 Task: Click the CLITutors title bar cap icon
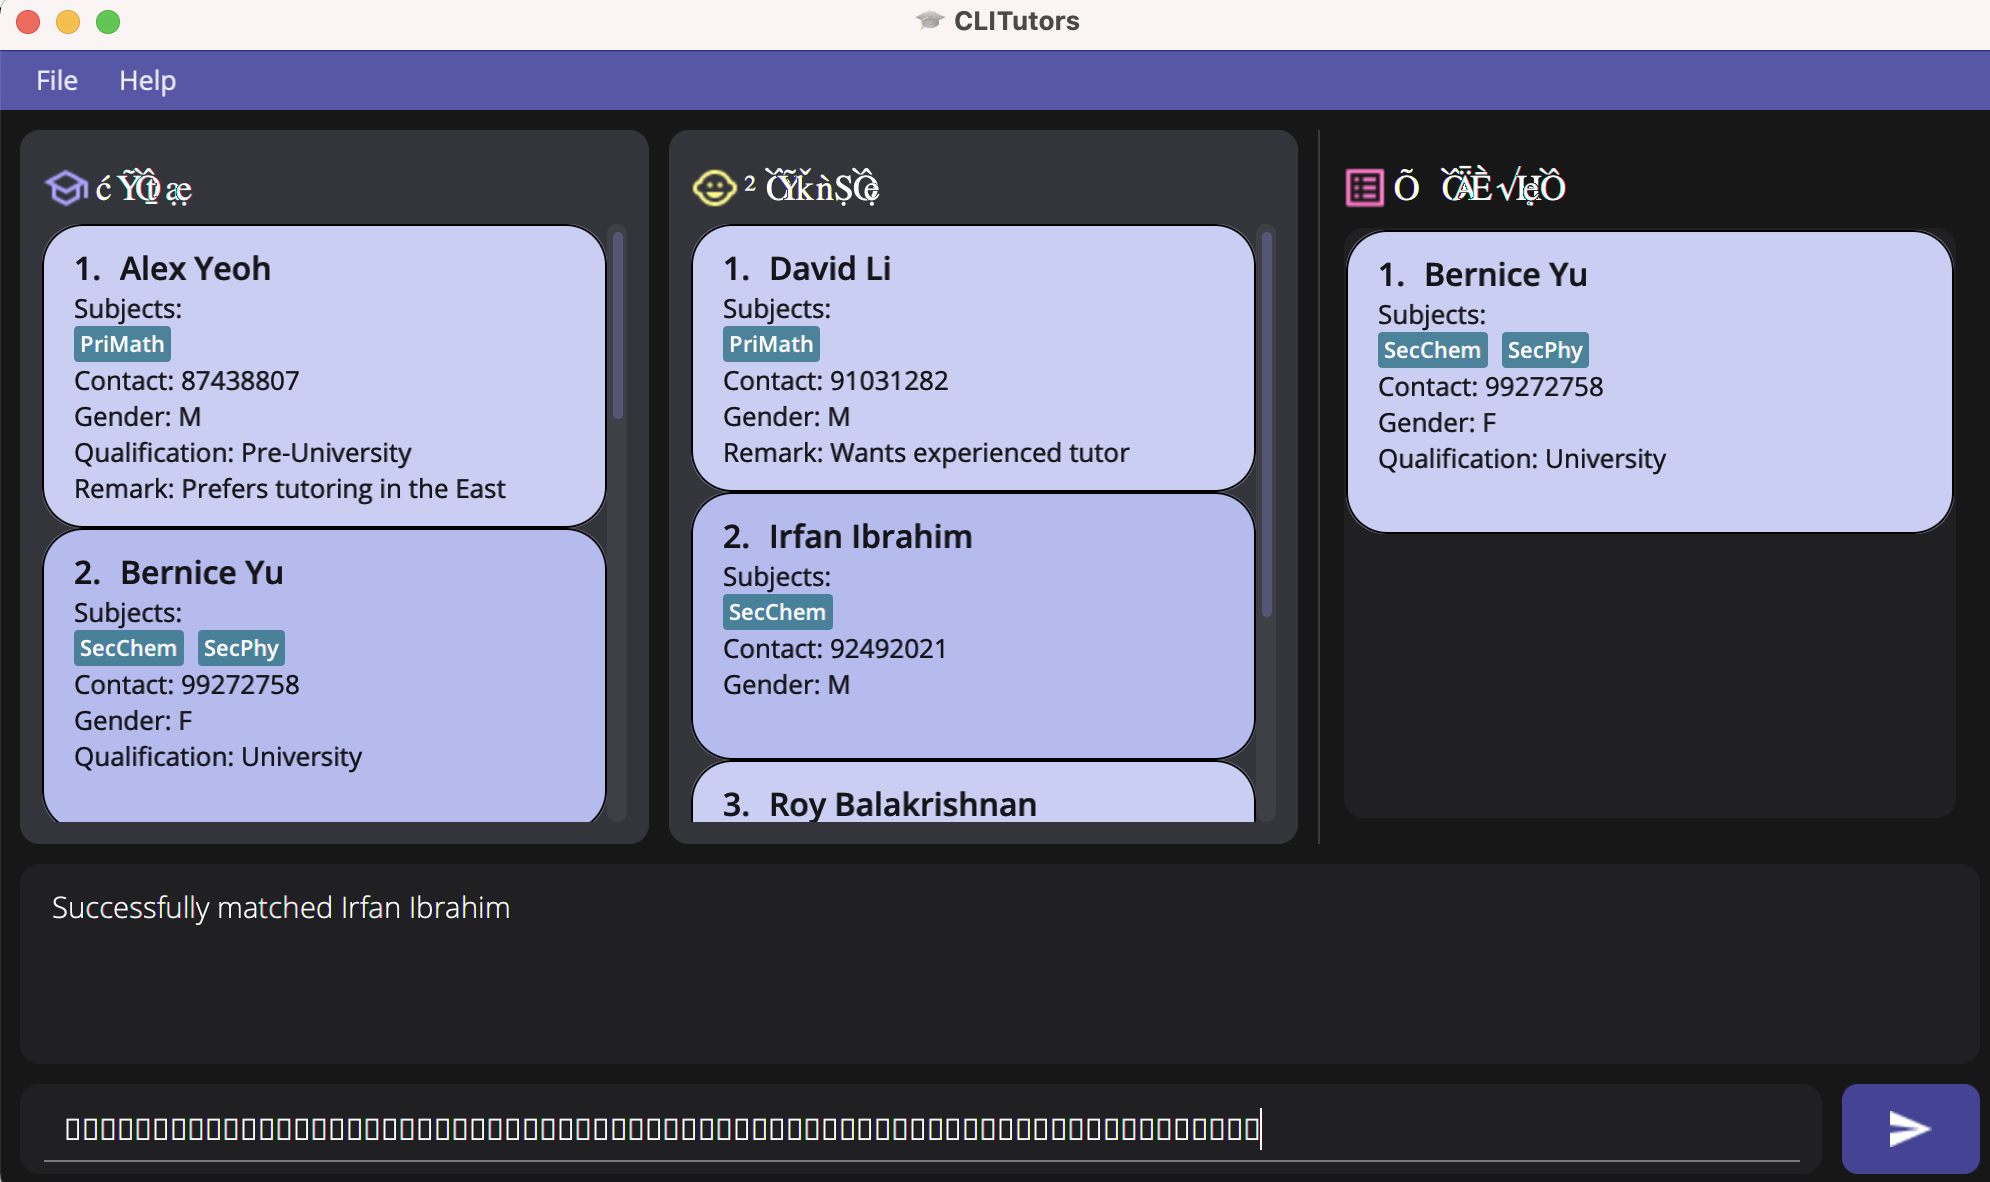(930, 21)
